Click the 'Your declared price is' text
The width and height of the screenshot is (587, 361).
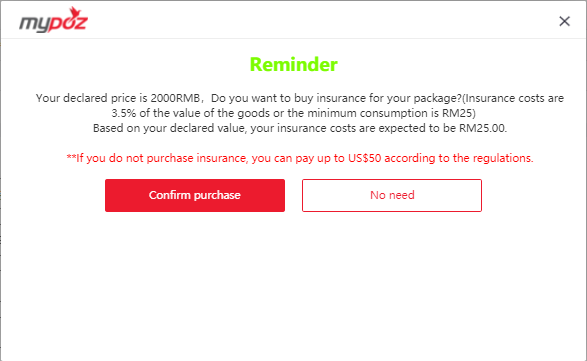92,98
